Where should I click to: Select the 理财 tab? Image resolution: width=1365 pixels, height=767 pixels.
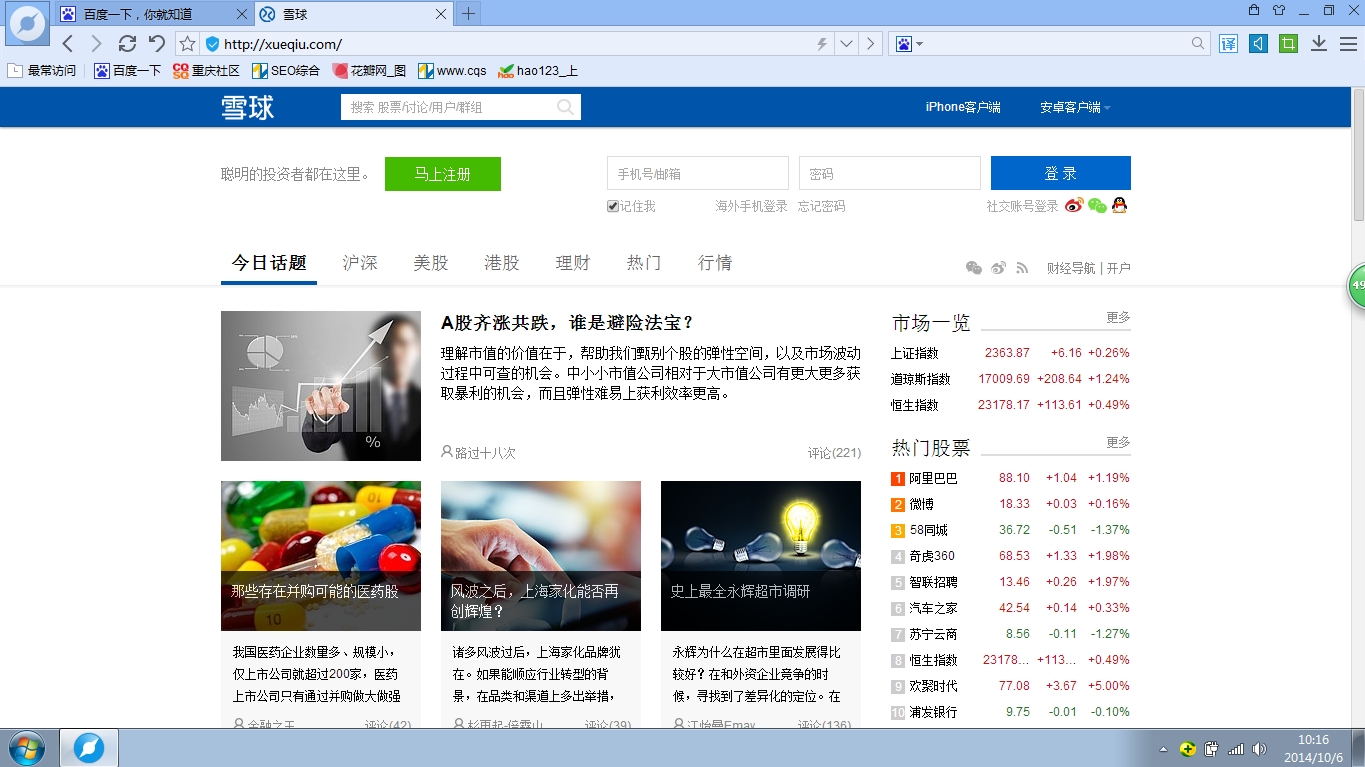573,263
